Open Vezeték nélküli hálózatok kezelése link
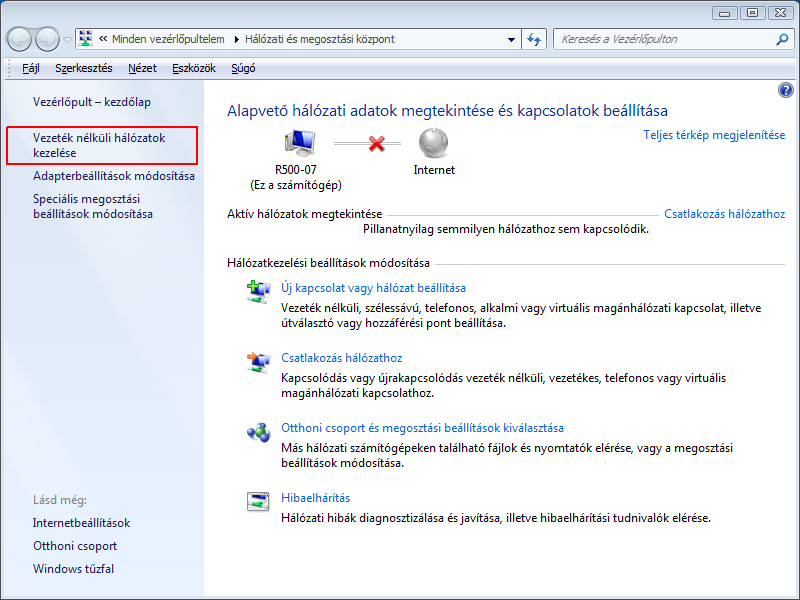This screenshot has height=600, width=800. (x=98, y=145)
